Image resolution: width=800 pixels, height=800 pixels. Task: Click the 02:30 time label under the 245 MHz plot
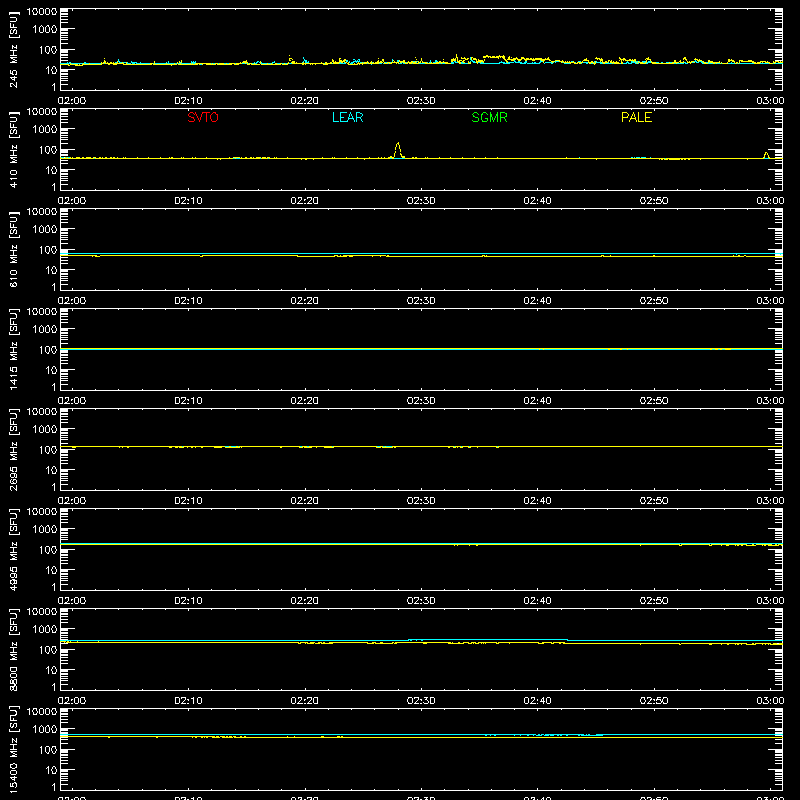[x=421, y=101]
